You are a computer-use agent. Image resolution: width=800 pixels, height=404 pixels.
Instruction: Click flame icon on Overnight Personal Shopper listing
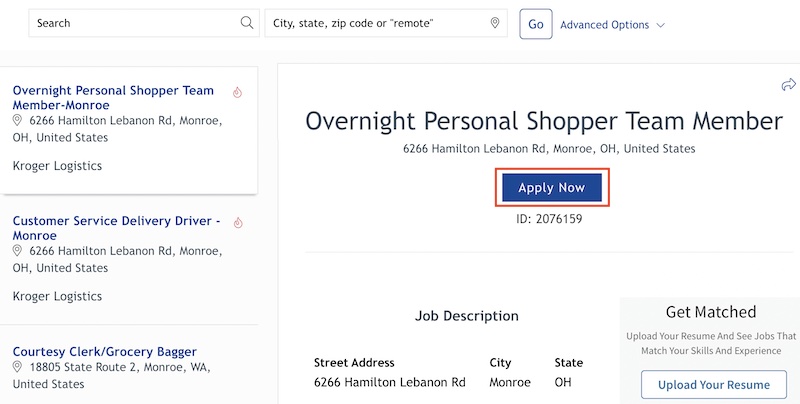pos(237,92)
